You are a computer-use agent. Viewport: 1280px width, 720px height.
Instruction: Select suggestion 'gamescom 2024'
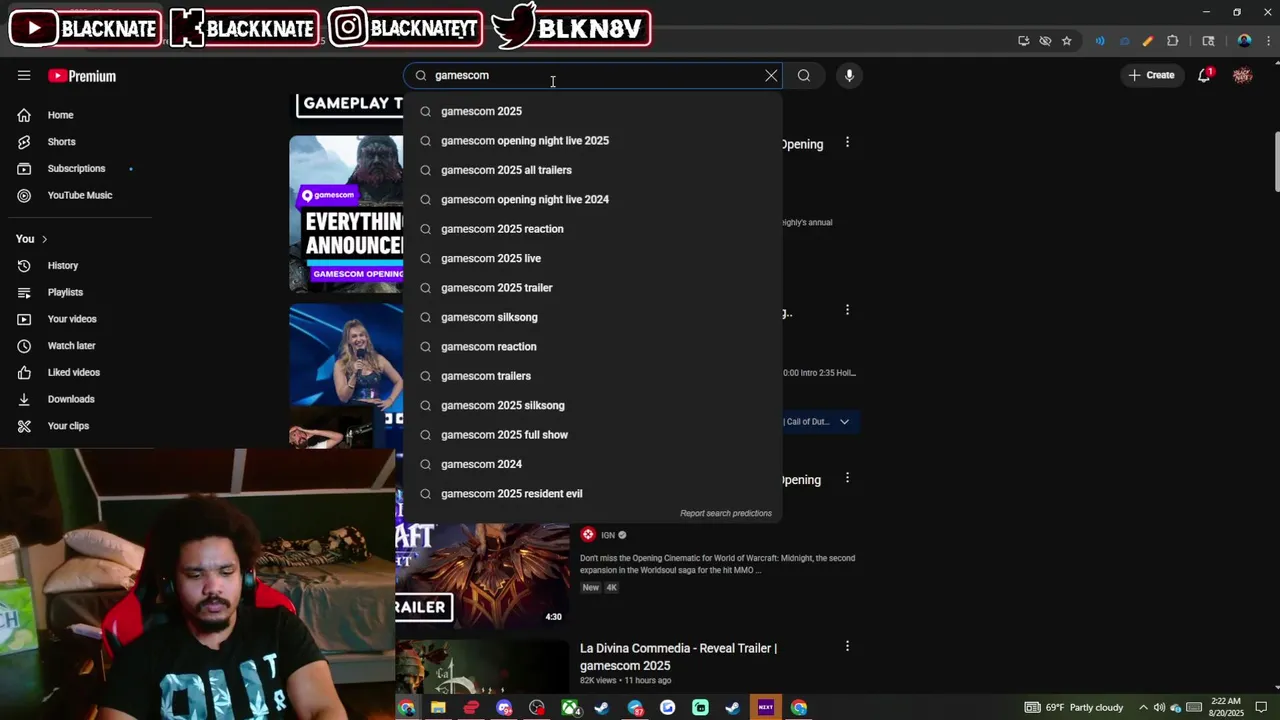pyautogui.click(x=592, y=465)
